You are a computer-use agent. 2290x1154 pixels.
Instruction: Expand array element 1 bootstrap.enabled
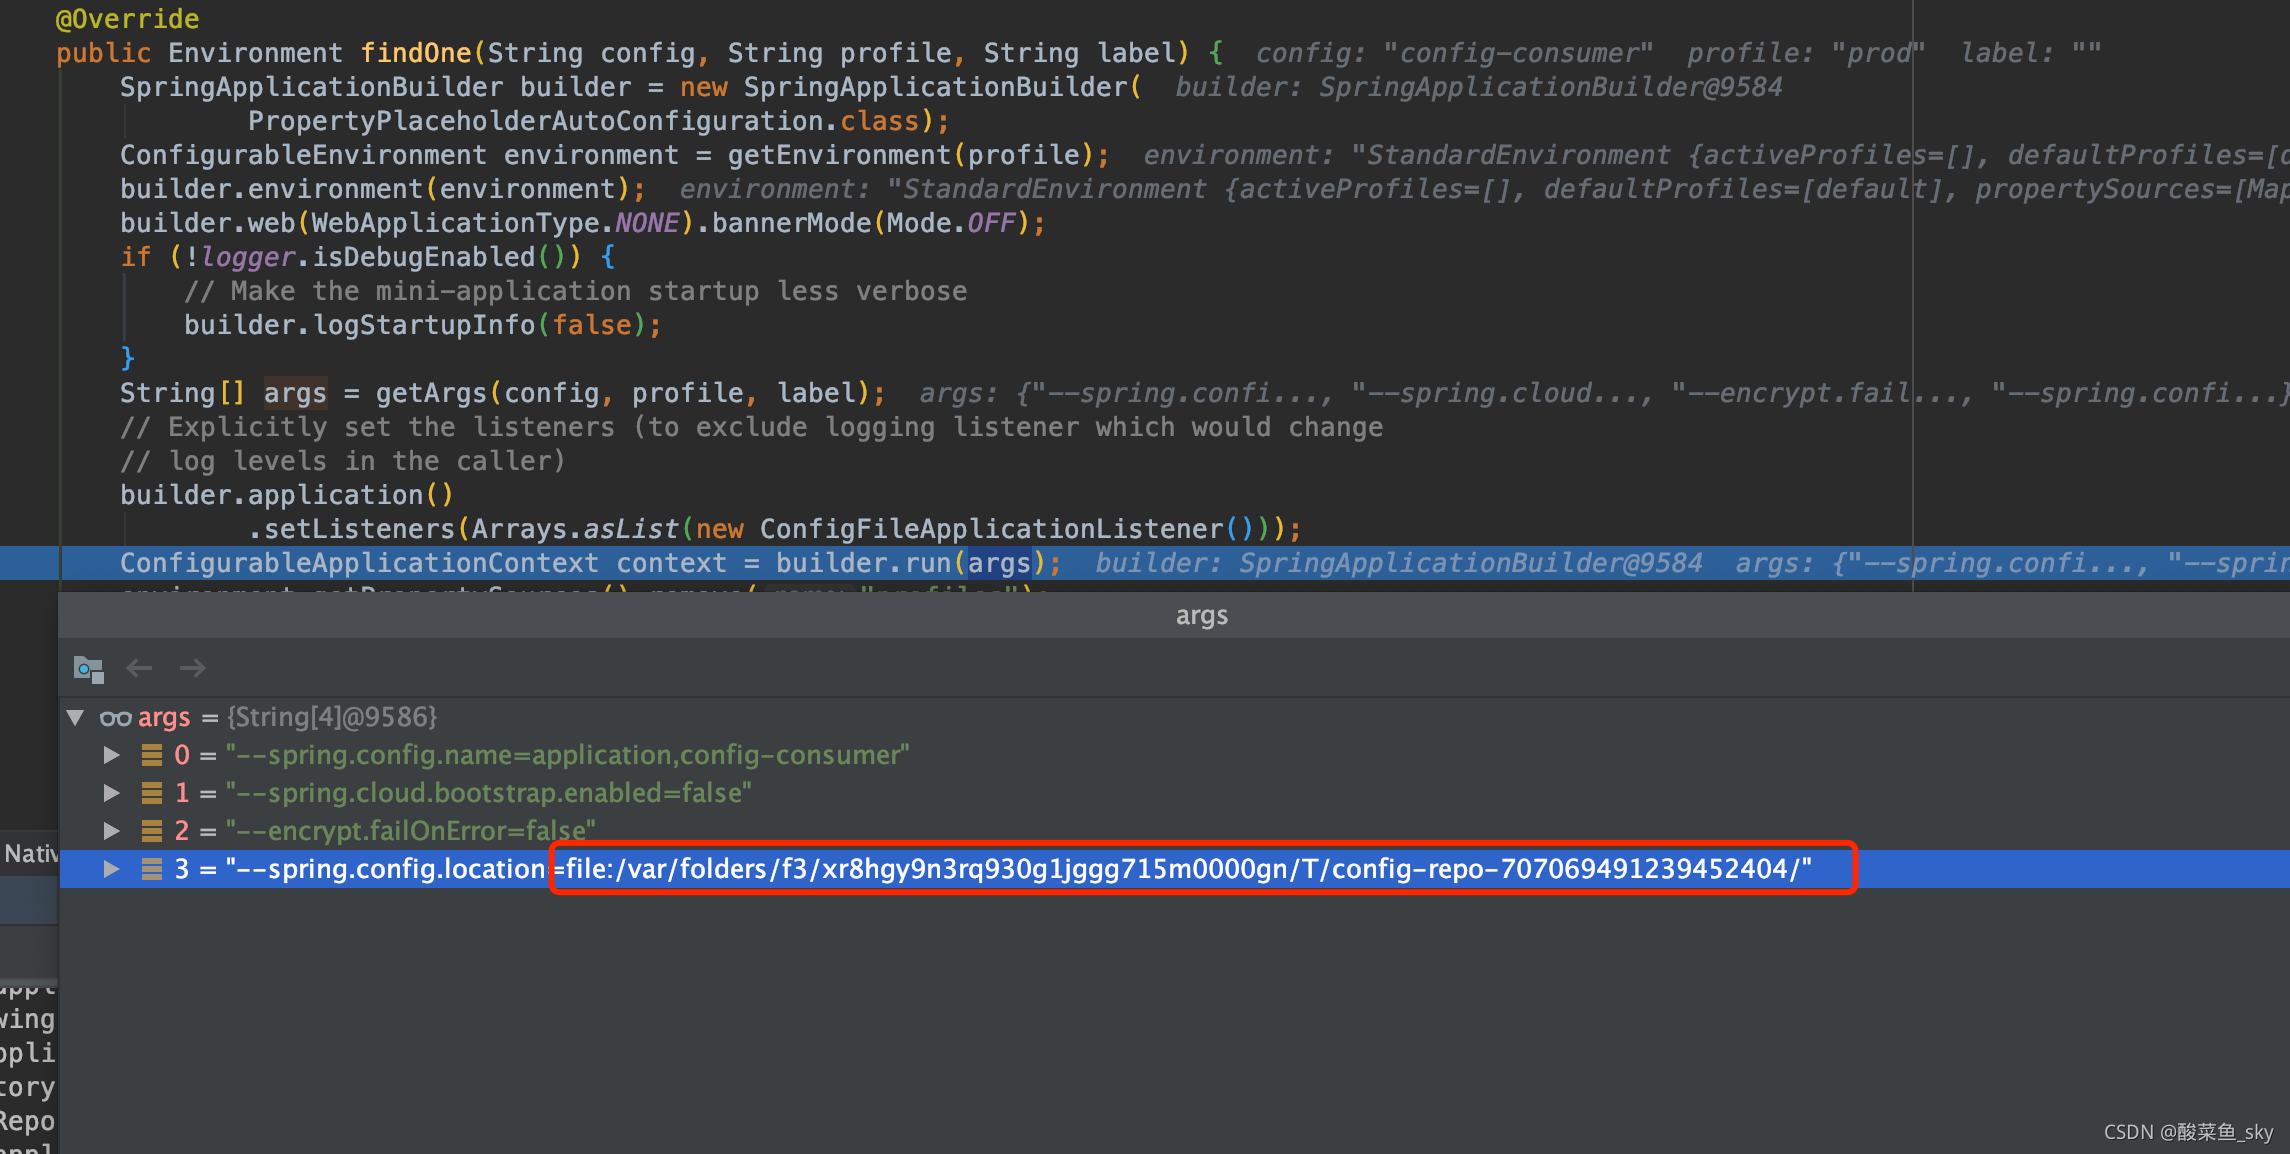(x=112, y=793)
